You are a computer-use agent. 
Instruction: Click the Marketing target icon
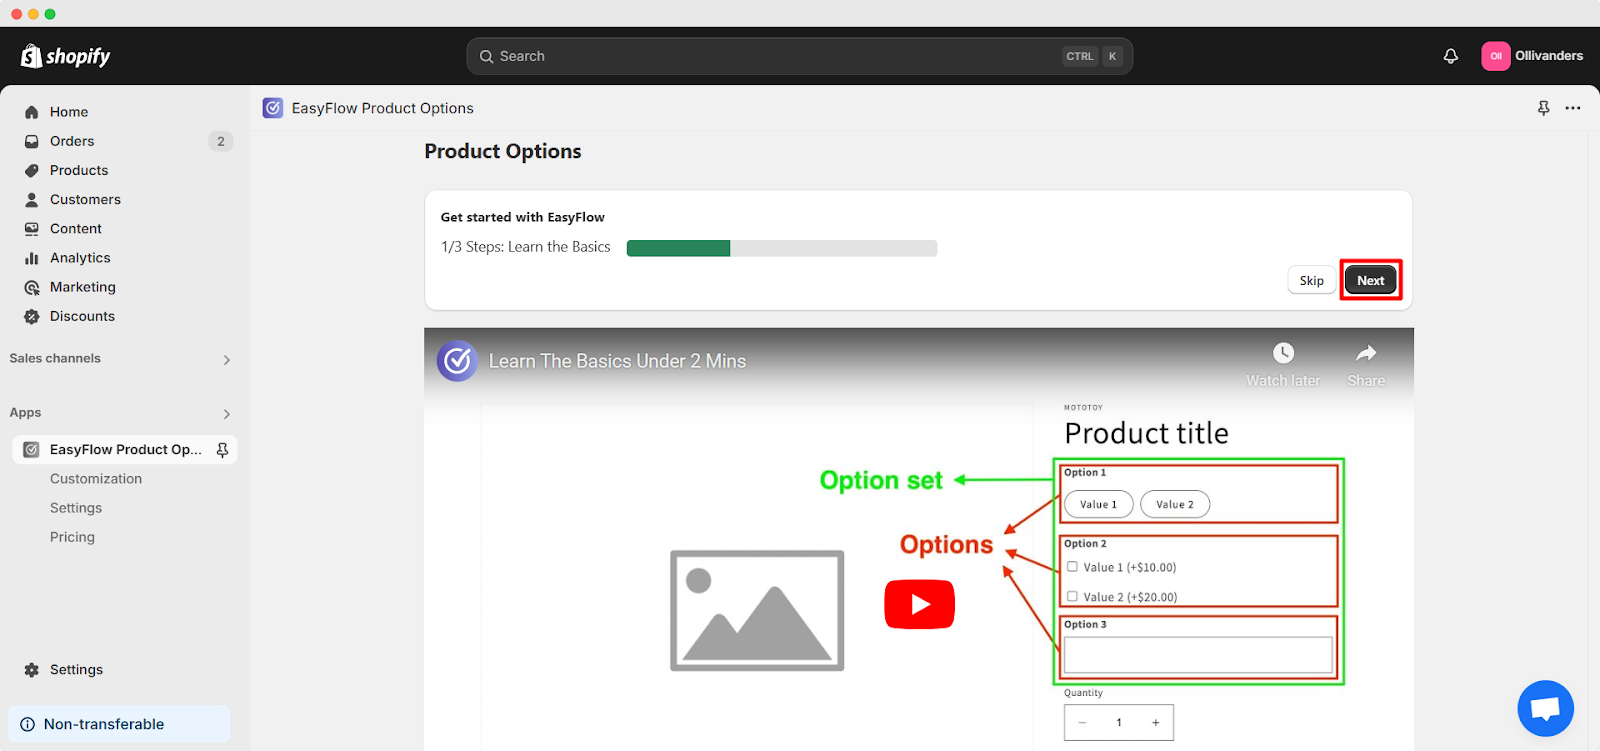tap(32, 287)
